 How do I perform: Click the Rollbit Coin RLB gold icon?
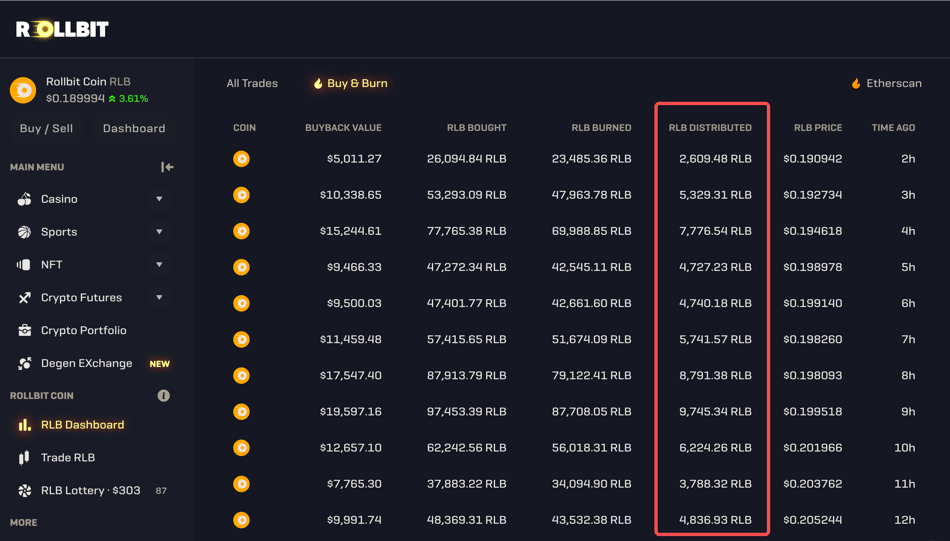pos(23,90)
